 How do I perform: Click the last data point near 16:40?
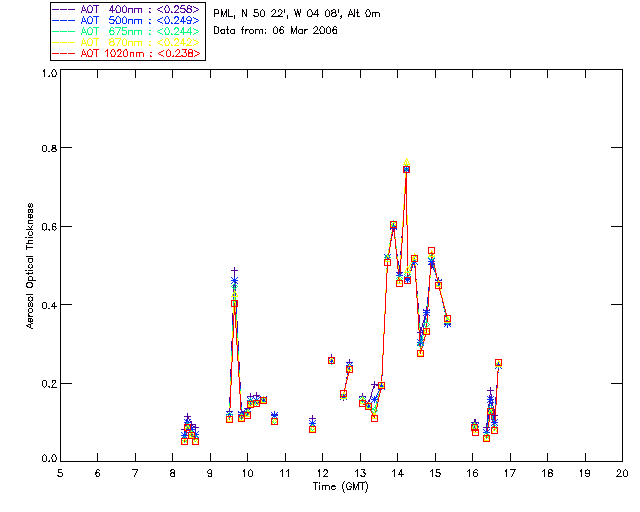point(498,363)
